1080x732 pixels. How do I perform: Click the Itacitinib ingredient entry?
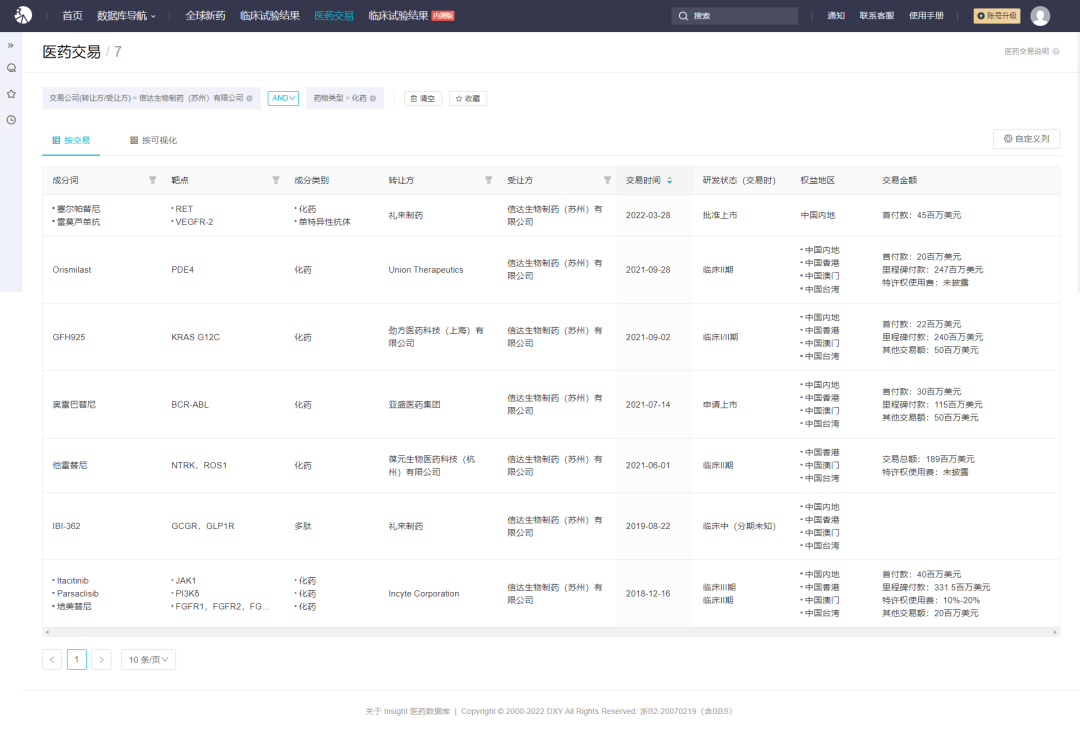(x=72, y=581)
